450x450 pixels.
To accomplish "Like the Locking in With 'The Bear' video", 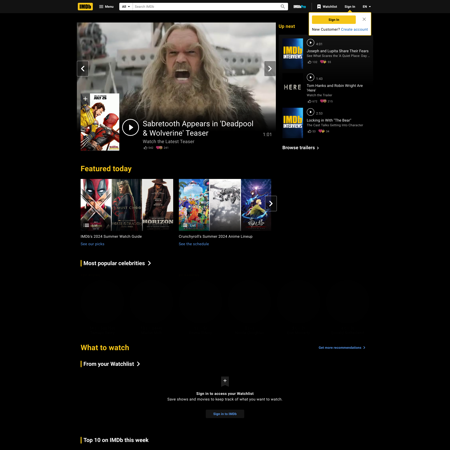I will [311, 131].
